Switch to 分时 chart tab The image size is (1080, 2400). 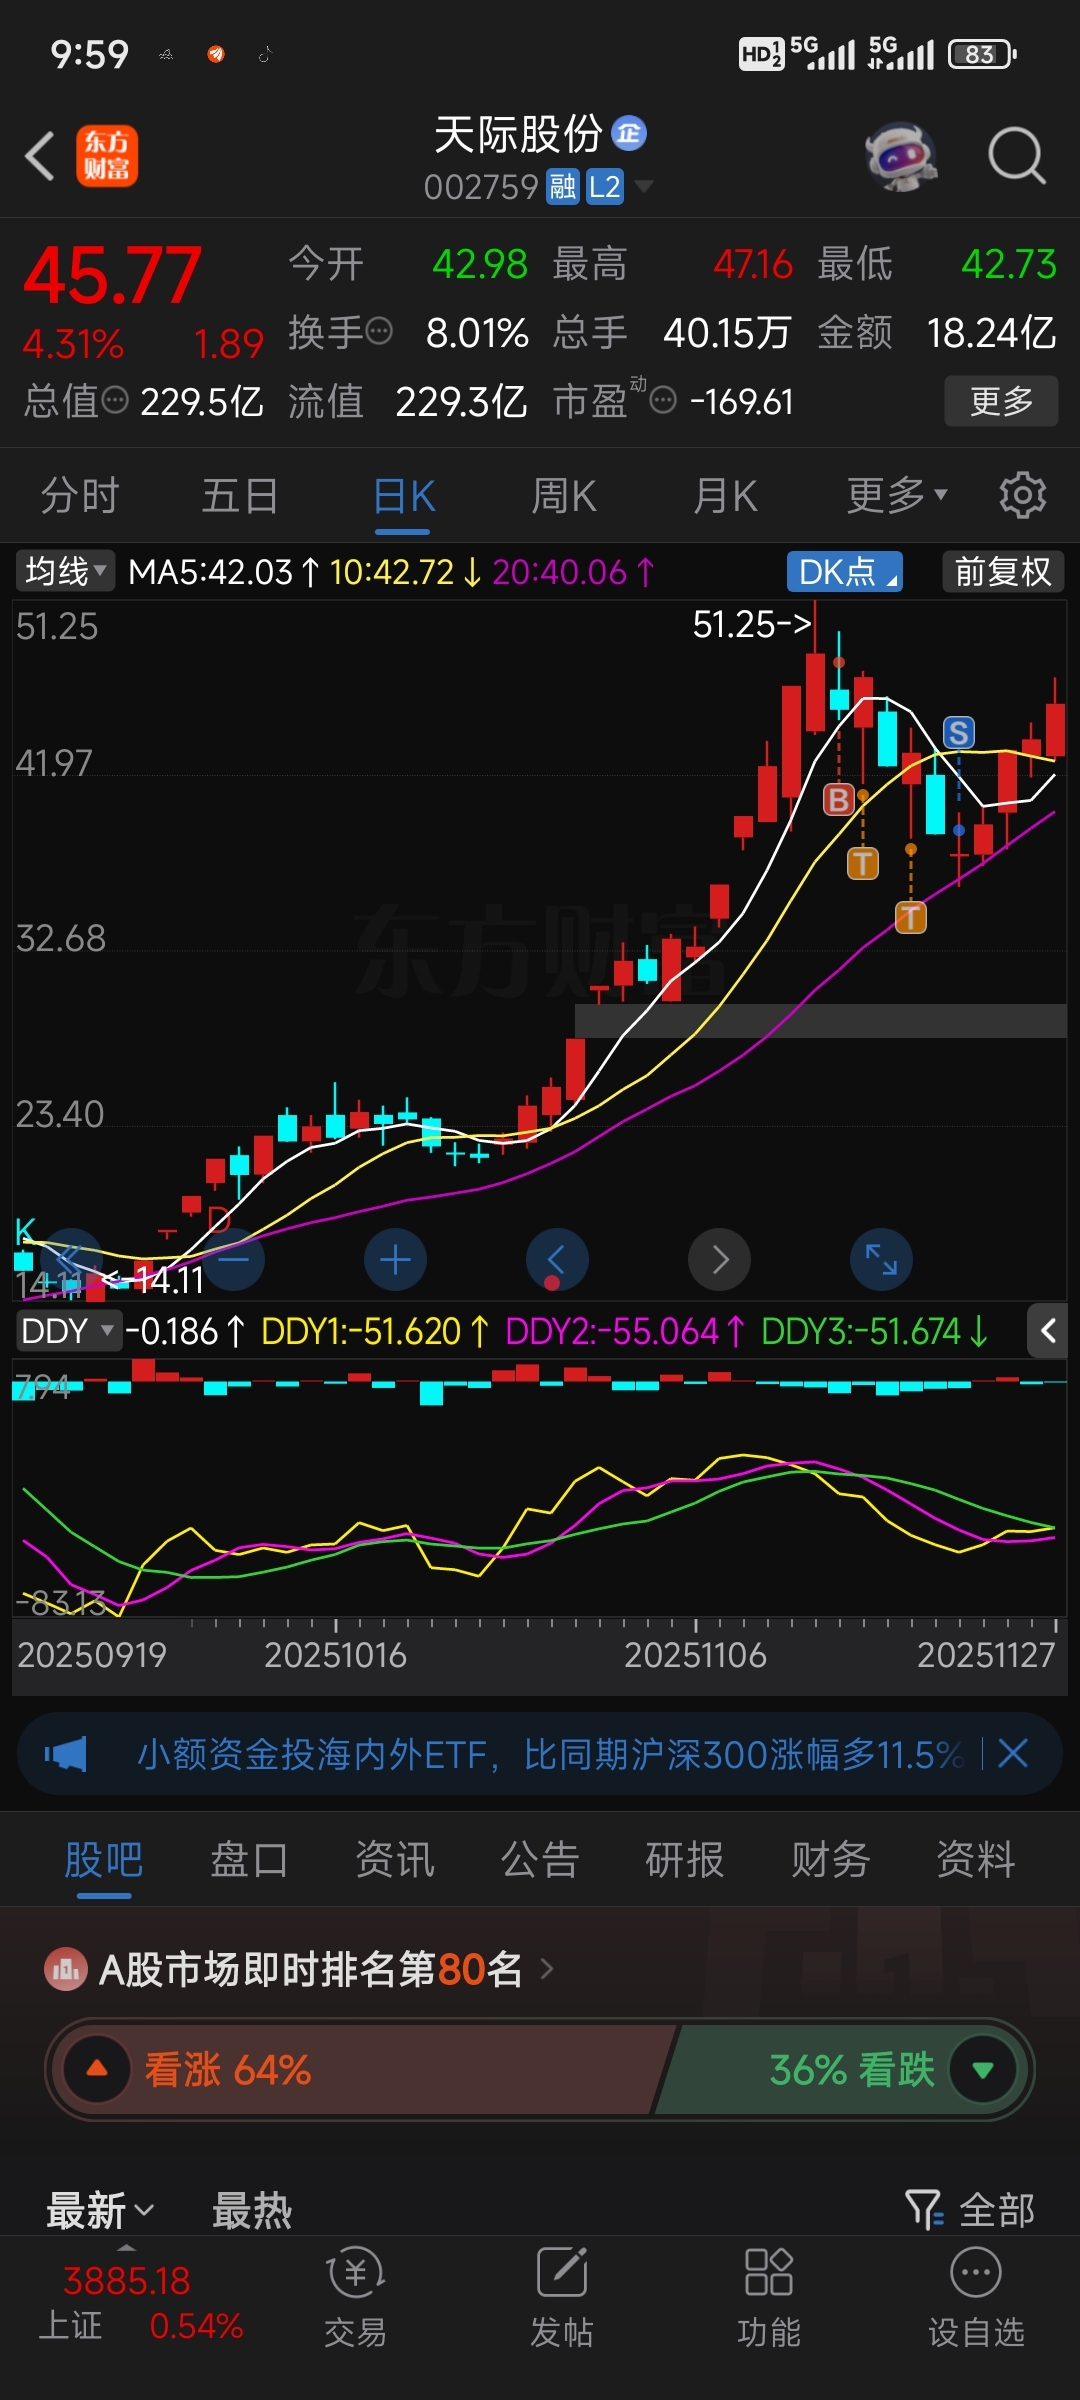pos(79,496)
